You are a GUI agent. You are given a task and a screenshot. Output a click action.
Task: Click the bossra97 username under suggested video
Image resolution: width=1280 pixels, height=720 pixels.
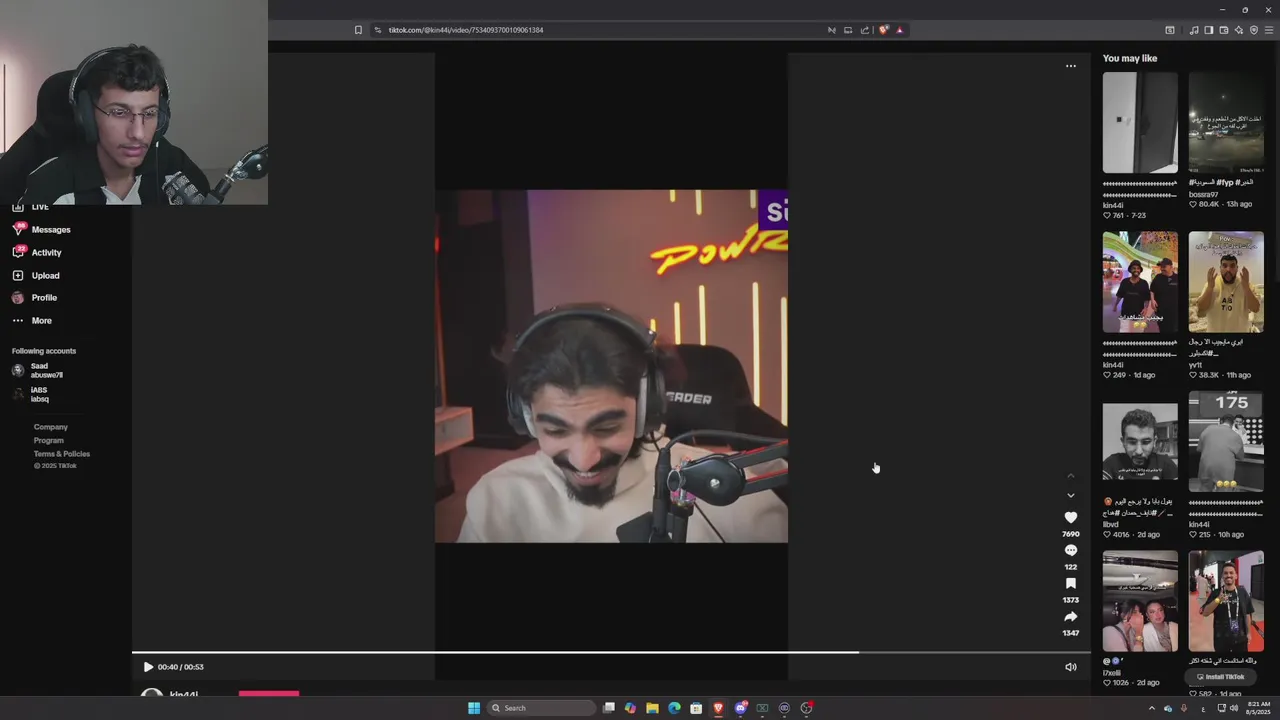pos(1203,194)
